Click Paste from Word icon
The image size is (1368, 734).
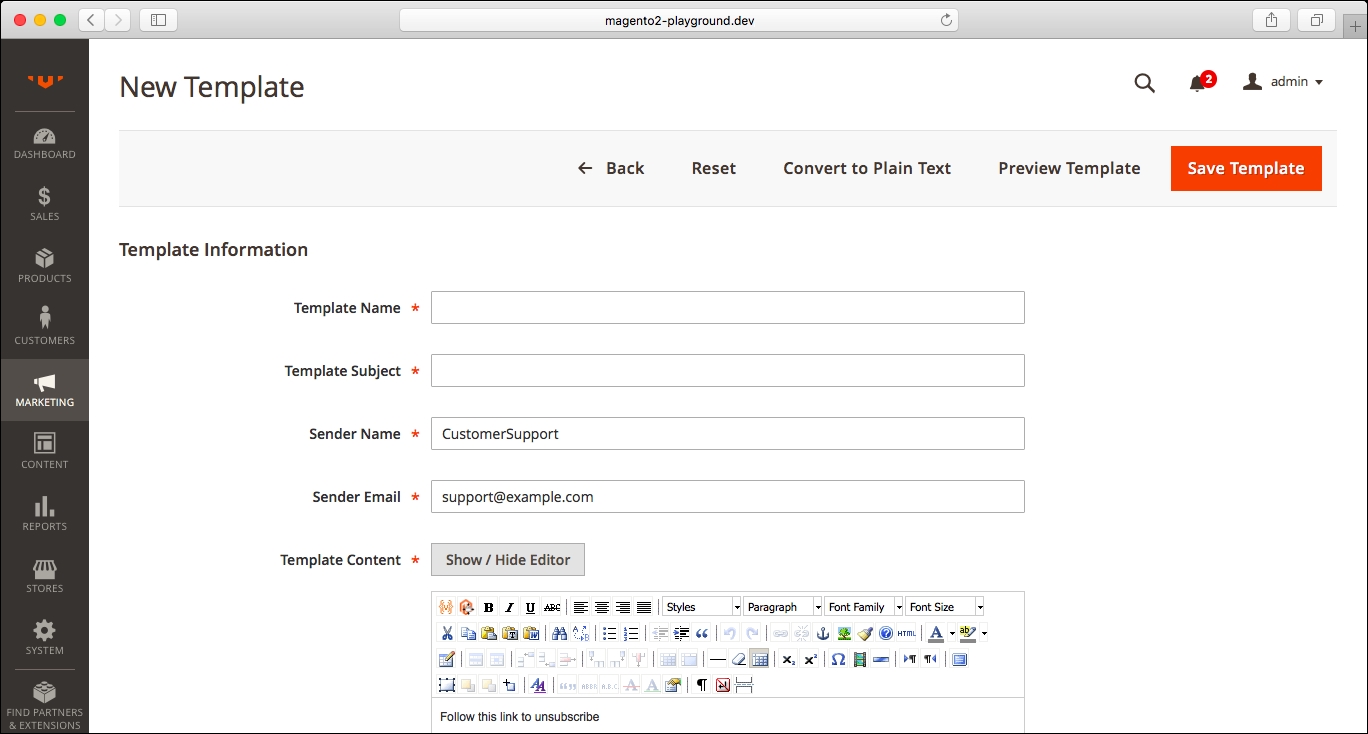point(531,633)
